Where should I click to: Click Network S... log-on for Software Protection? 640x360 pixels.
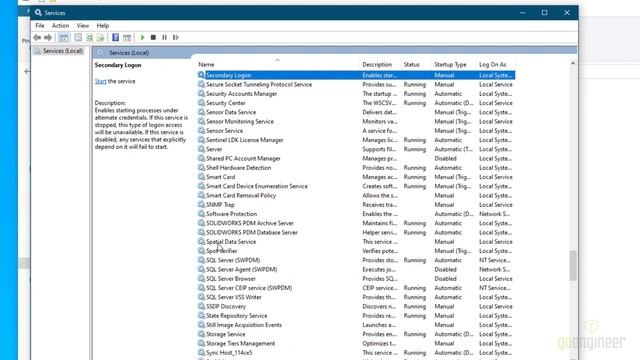coord(494,214)
